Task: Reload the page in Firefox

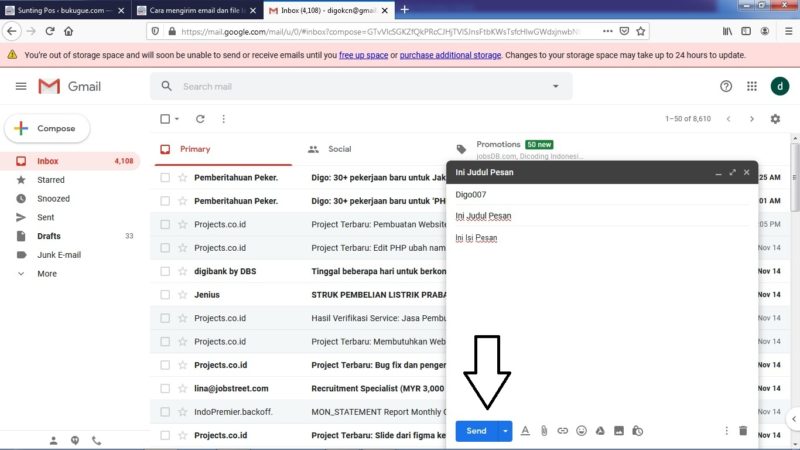Action: (x=49, y=31)
